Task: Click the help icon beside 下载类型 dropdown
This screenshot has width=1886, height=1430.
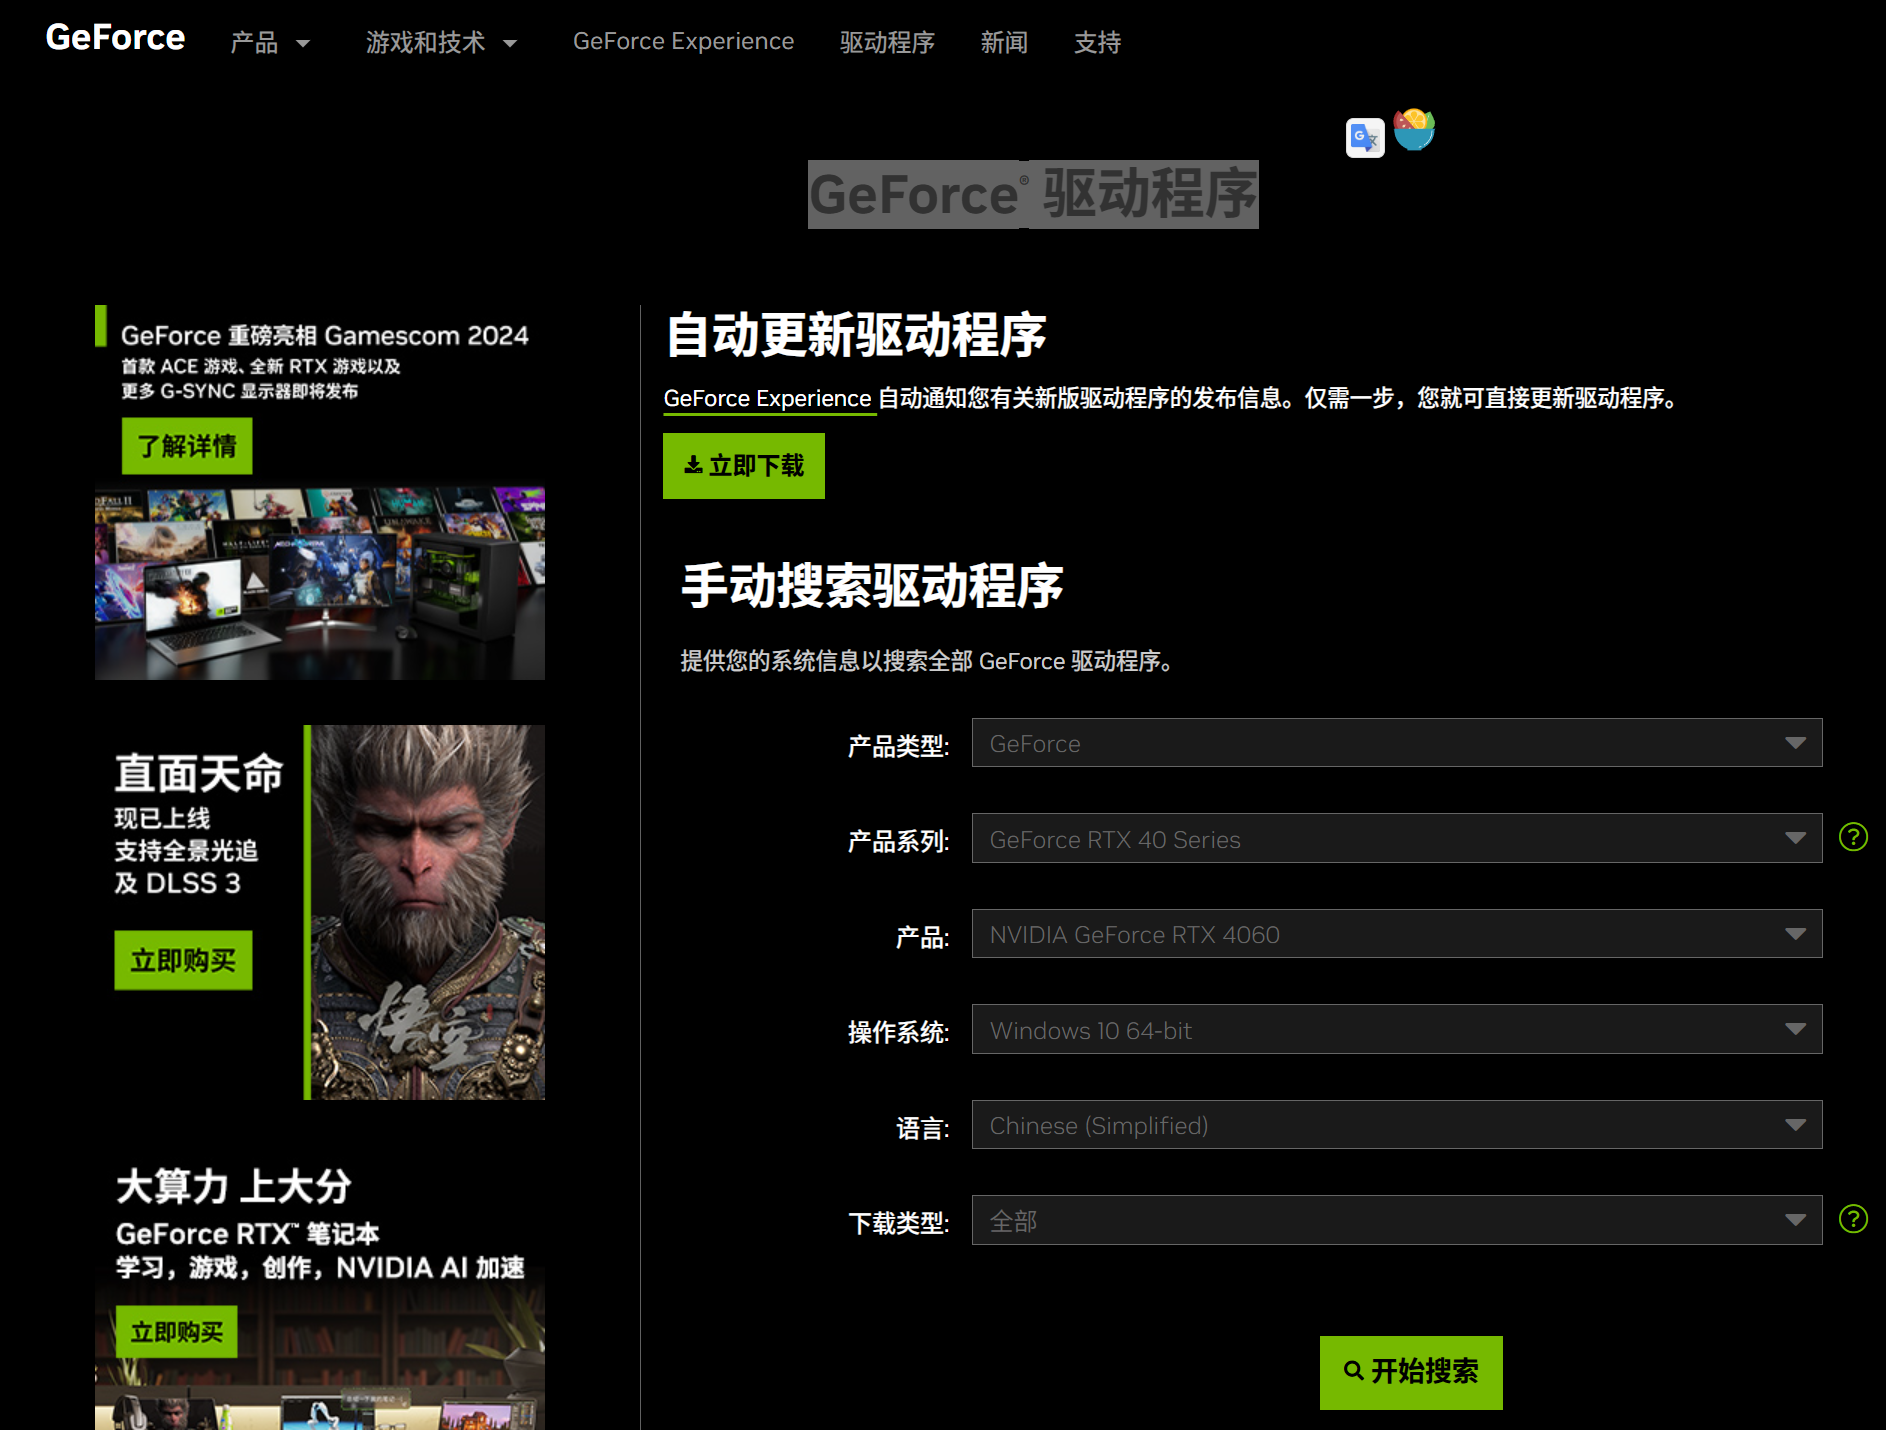Action: [1853, 1219]
